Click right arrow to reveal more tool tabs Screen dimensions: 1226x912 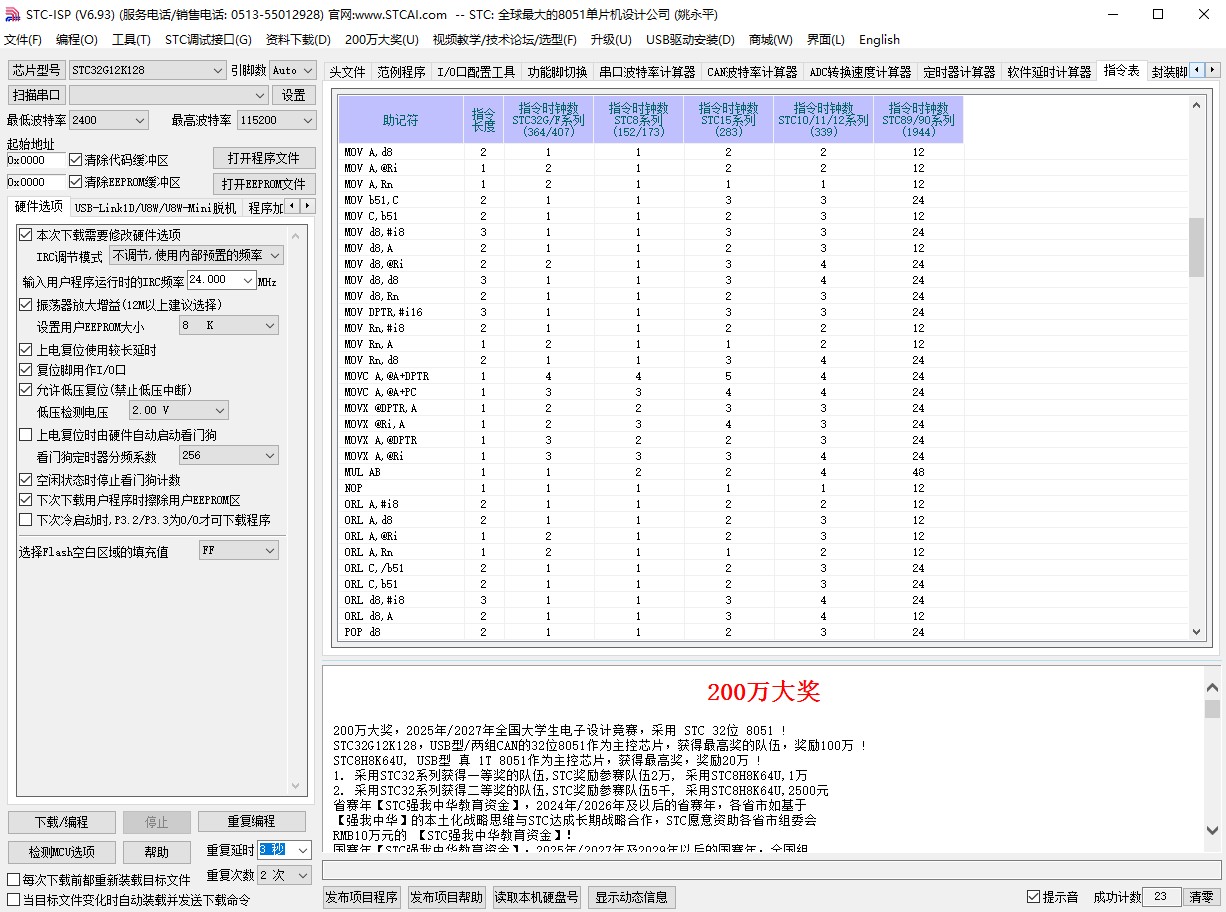point(1213,70)
